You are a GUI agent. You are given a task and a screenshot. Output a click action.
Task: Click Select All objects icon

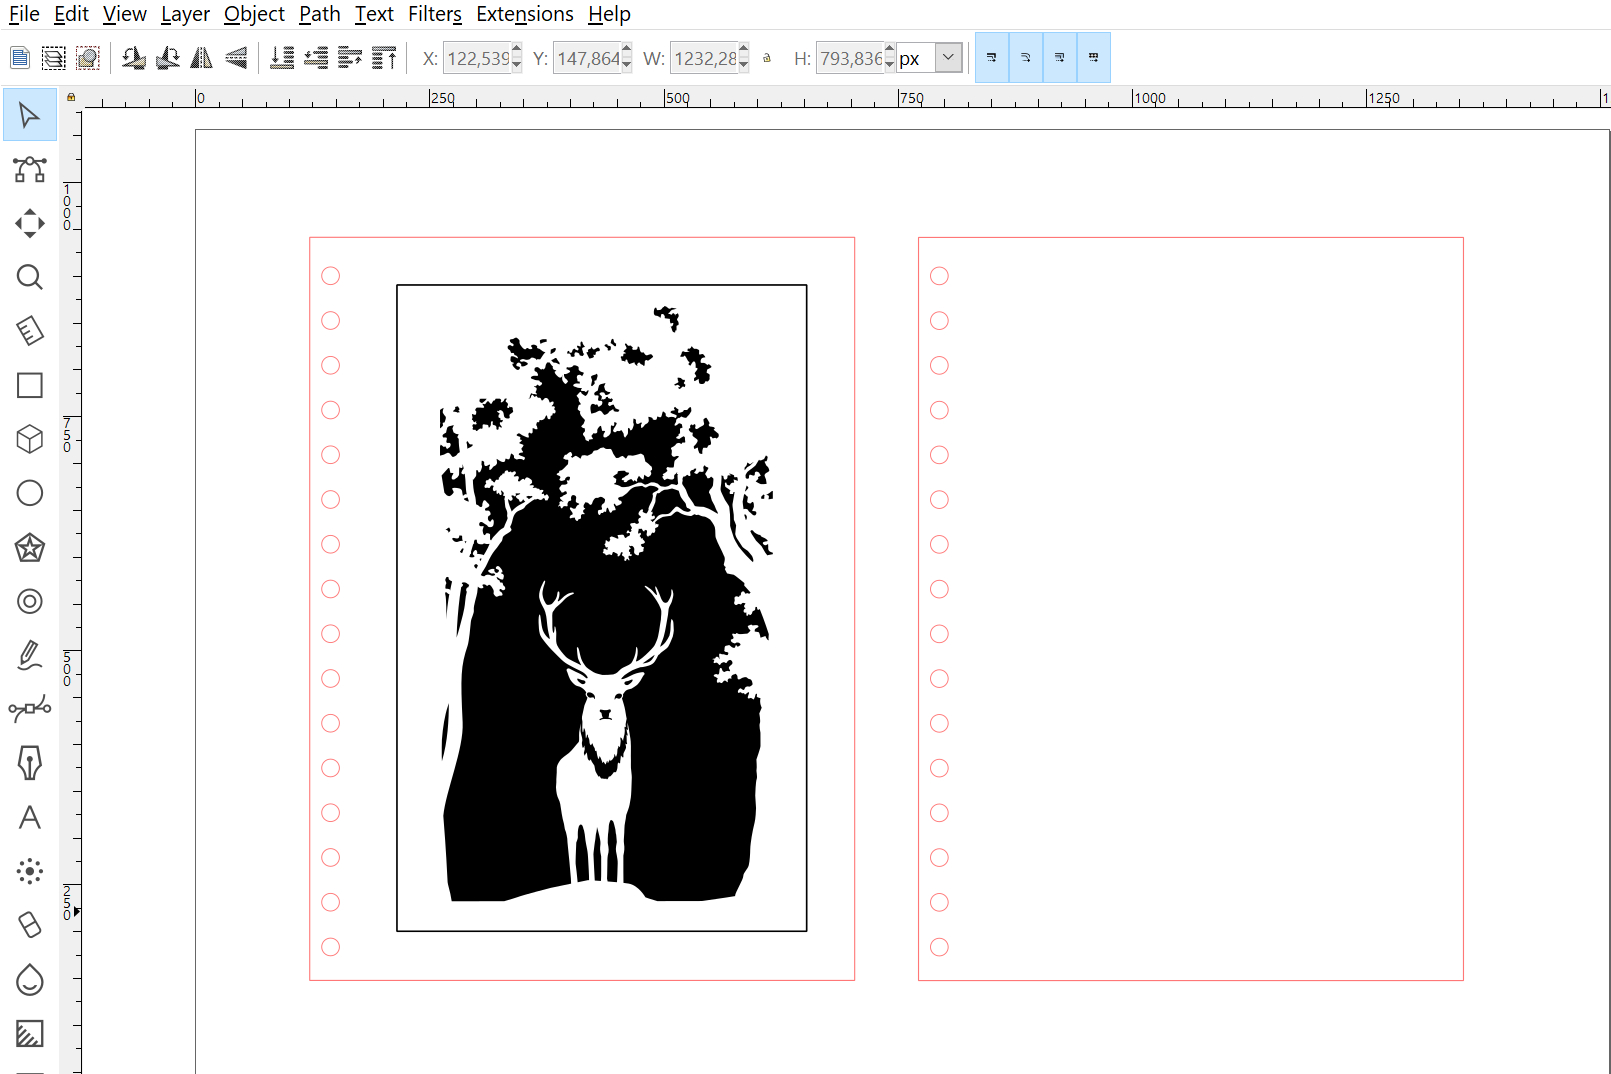pyautogui.click(x=20, y=58)
